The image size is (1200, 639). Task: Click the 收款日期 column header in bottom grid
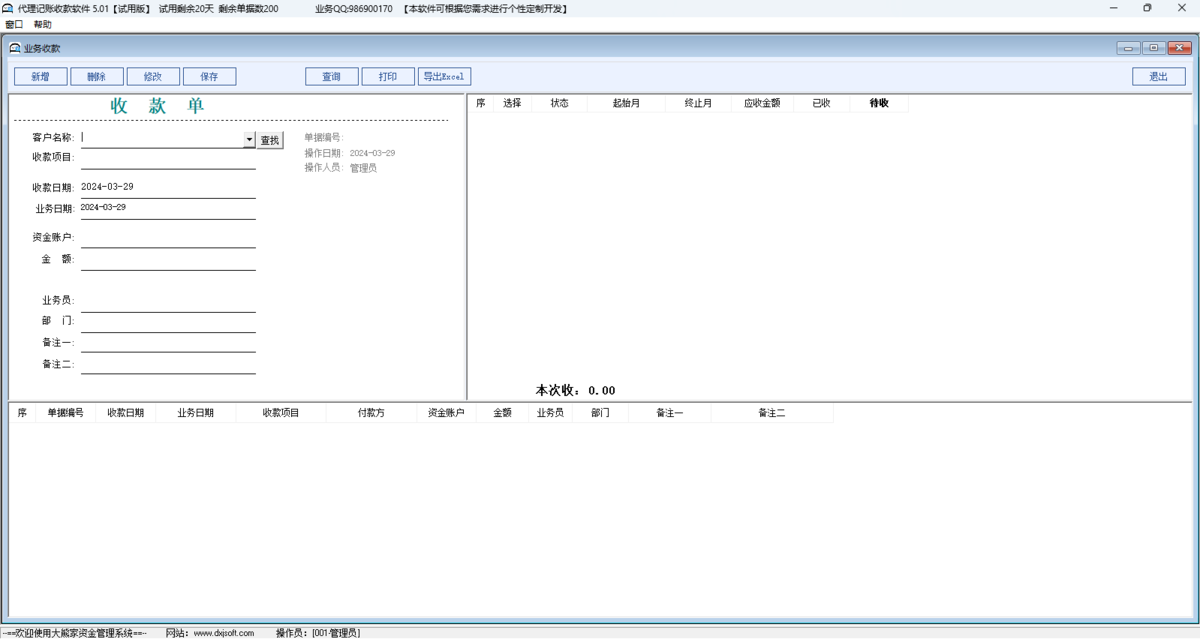coord(125,413)
